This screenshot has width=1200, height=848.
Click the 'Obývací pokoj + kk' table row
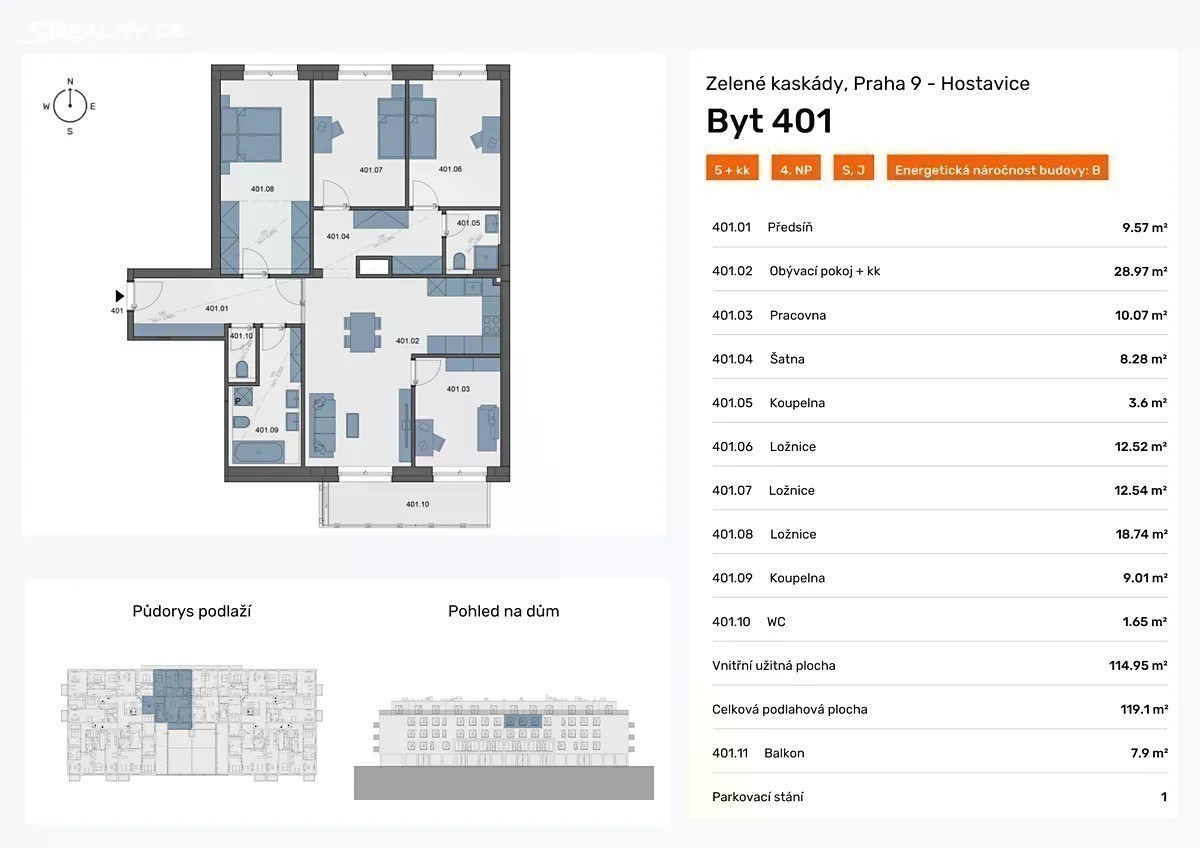tap(939, 271)
